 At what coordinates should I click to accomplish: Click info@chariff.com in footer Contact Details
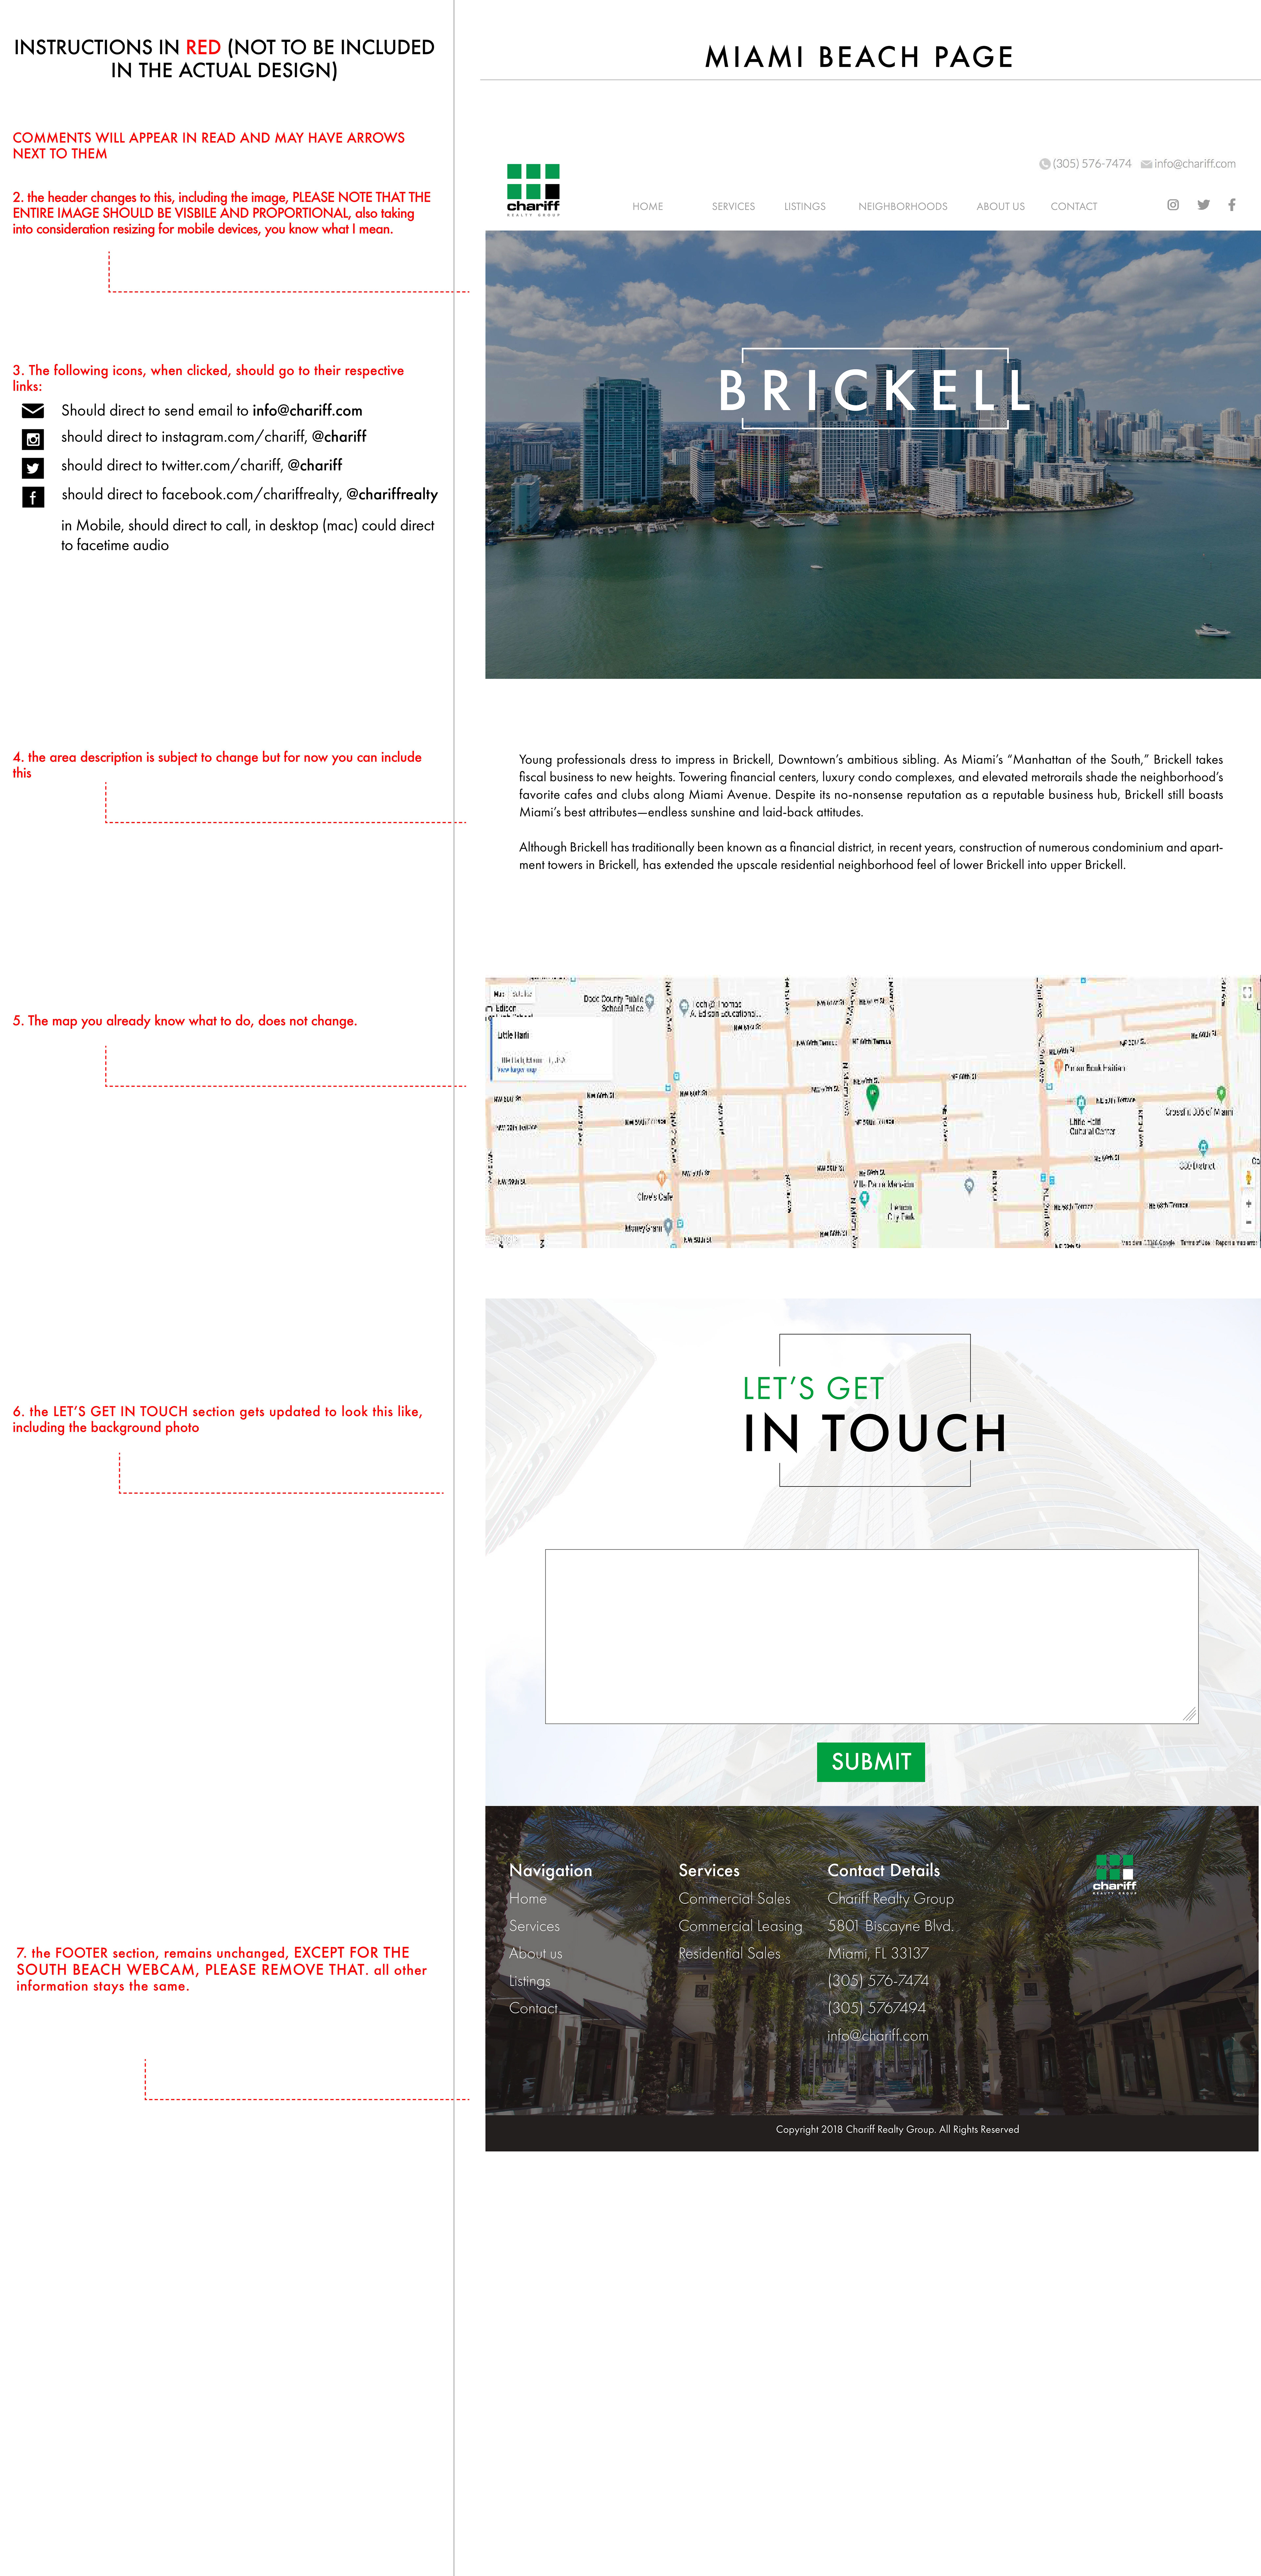click(x=878, y=2036)
